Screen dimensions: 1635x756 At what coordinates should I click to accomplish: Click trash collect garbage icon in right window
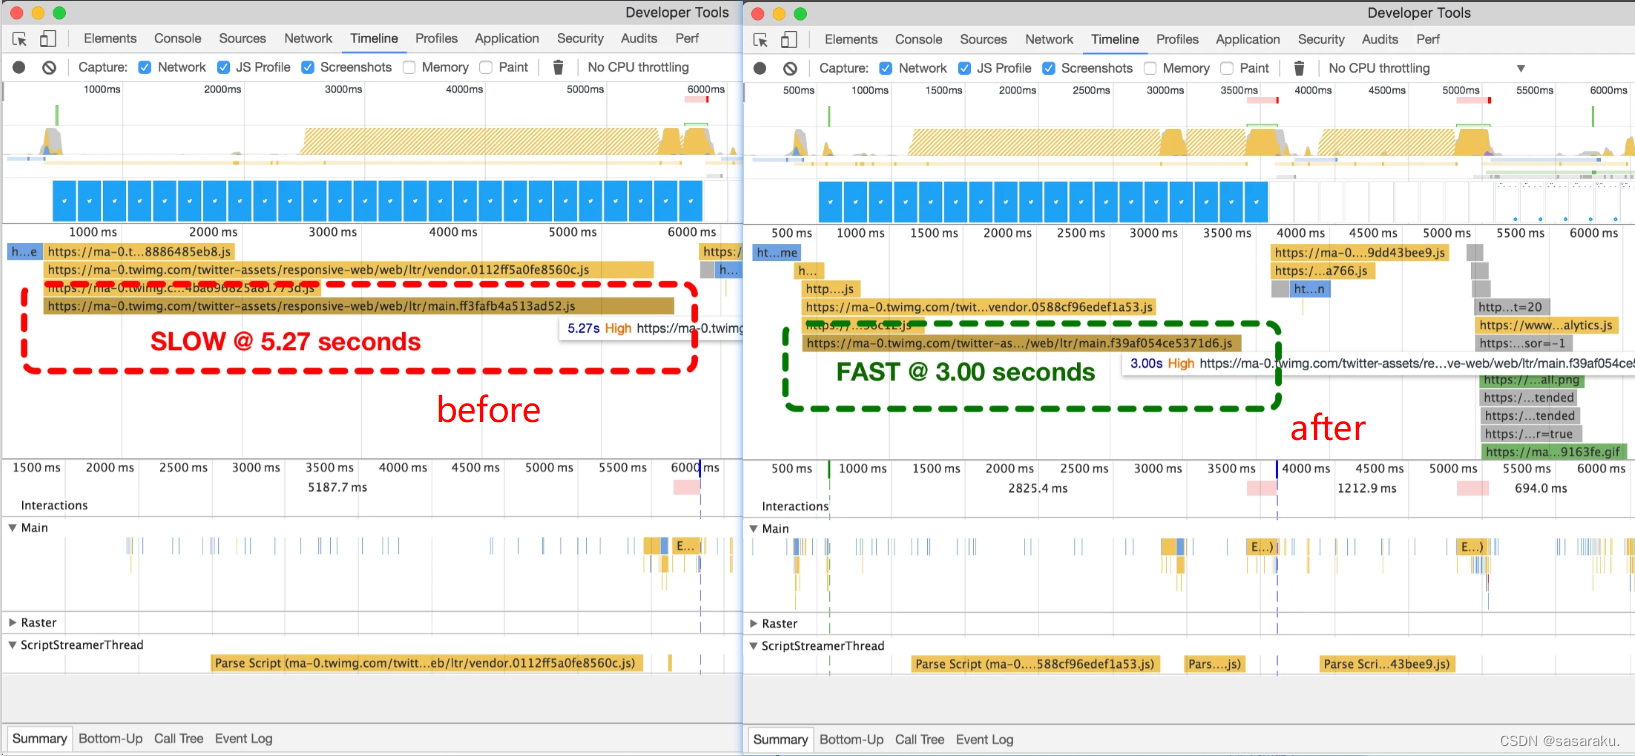pyautogui.click(x=1299, y=68)
